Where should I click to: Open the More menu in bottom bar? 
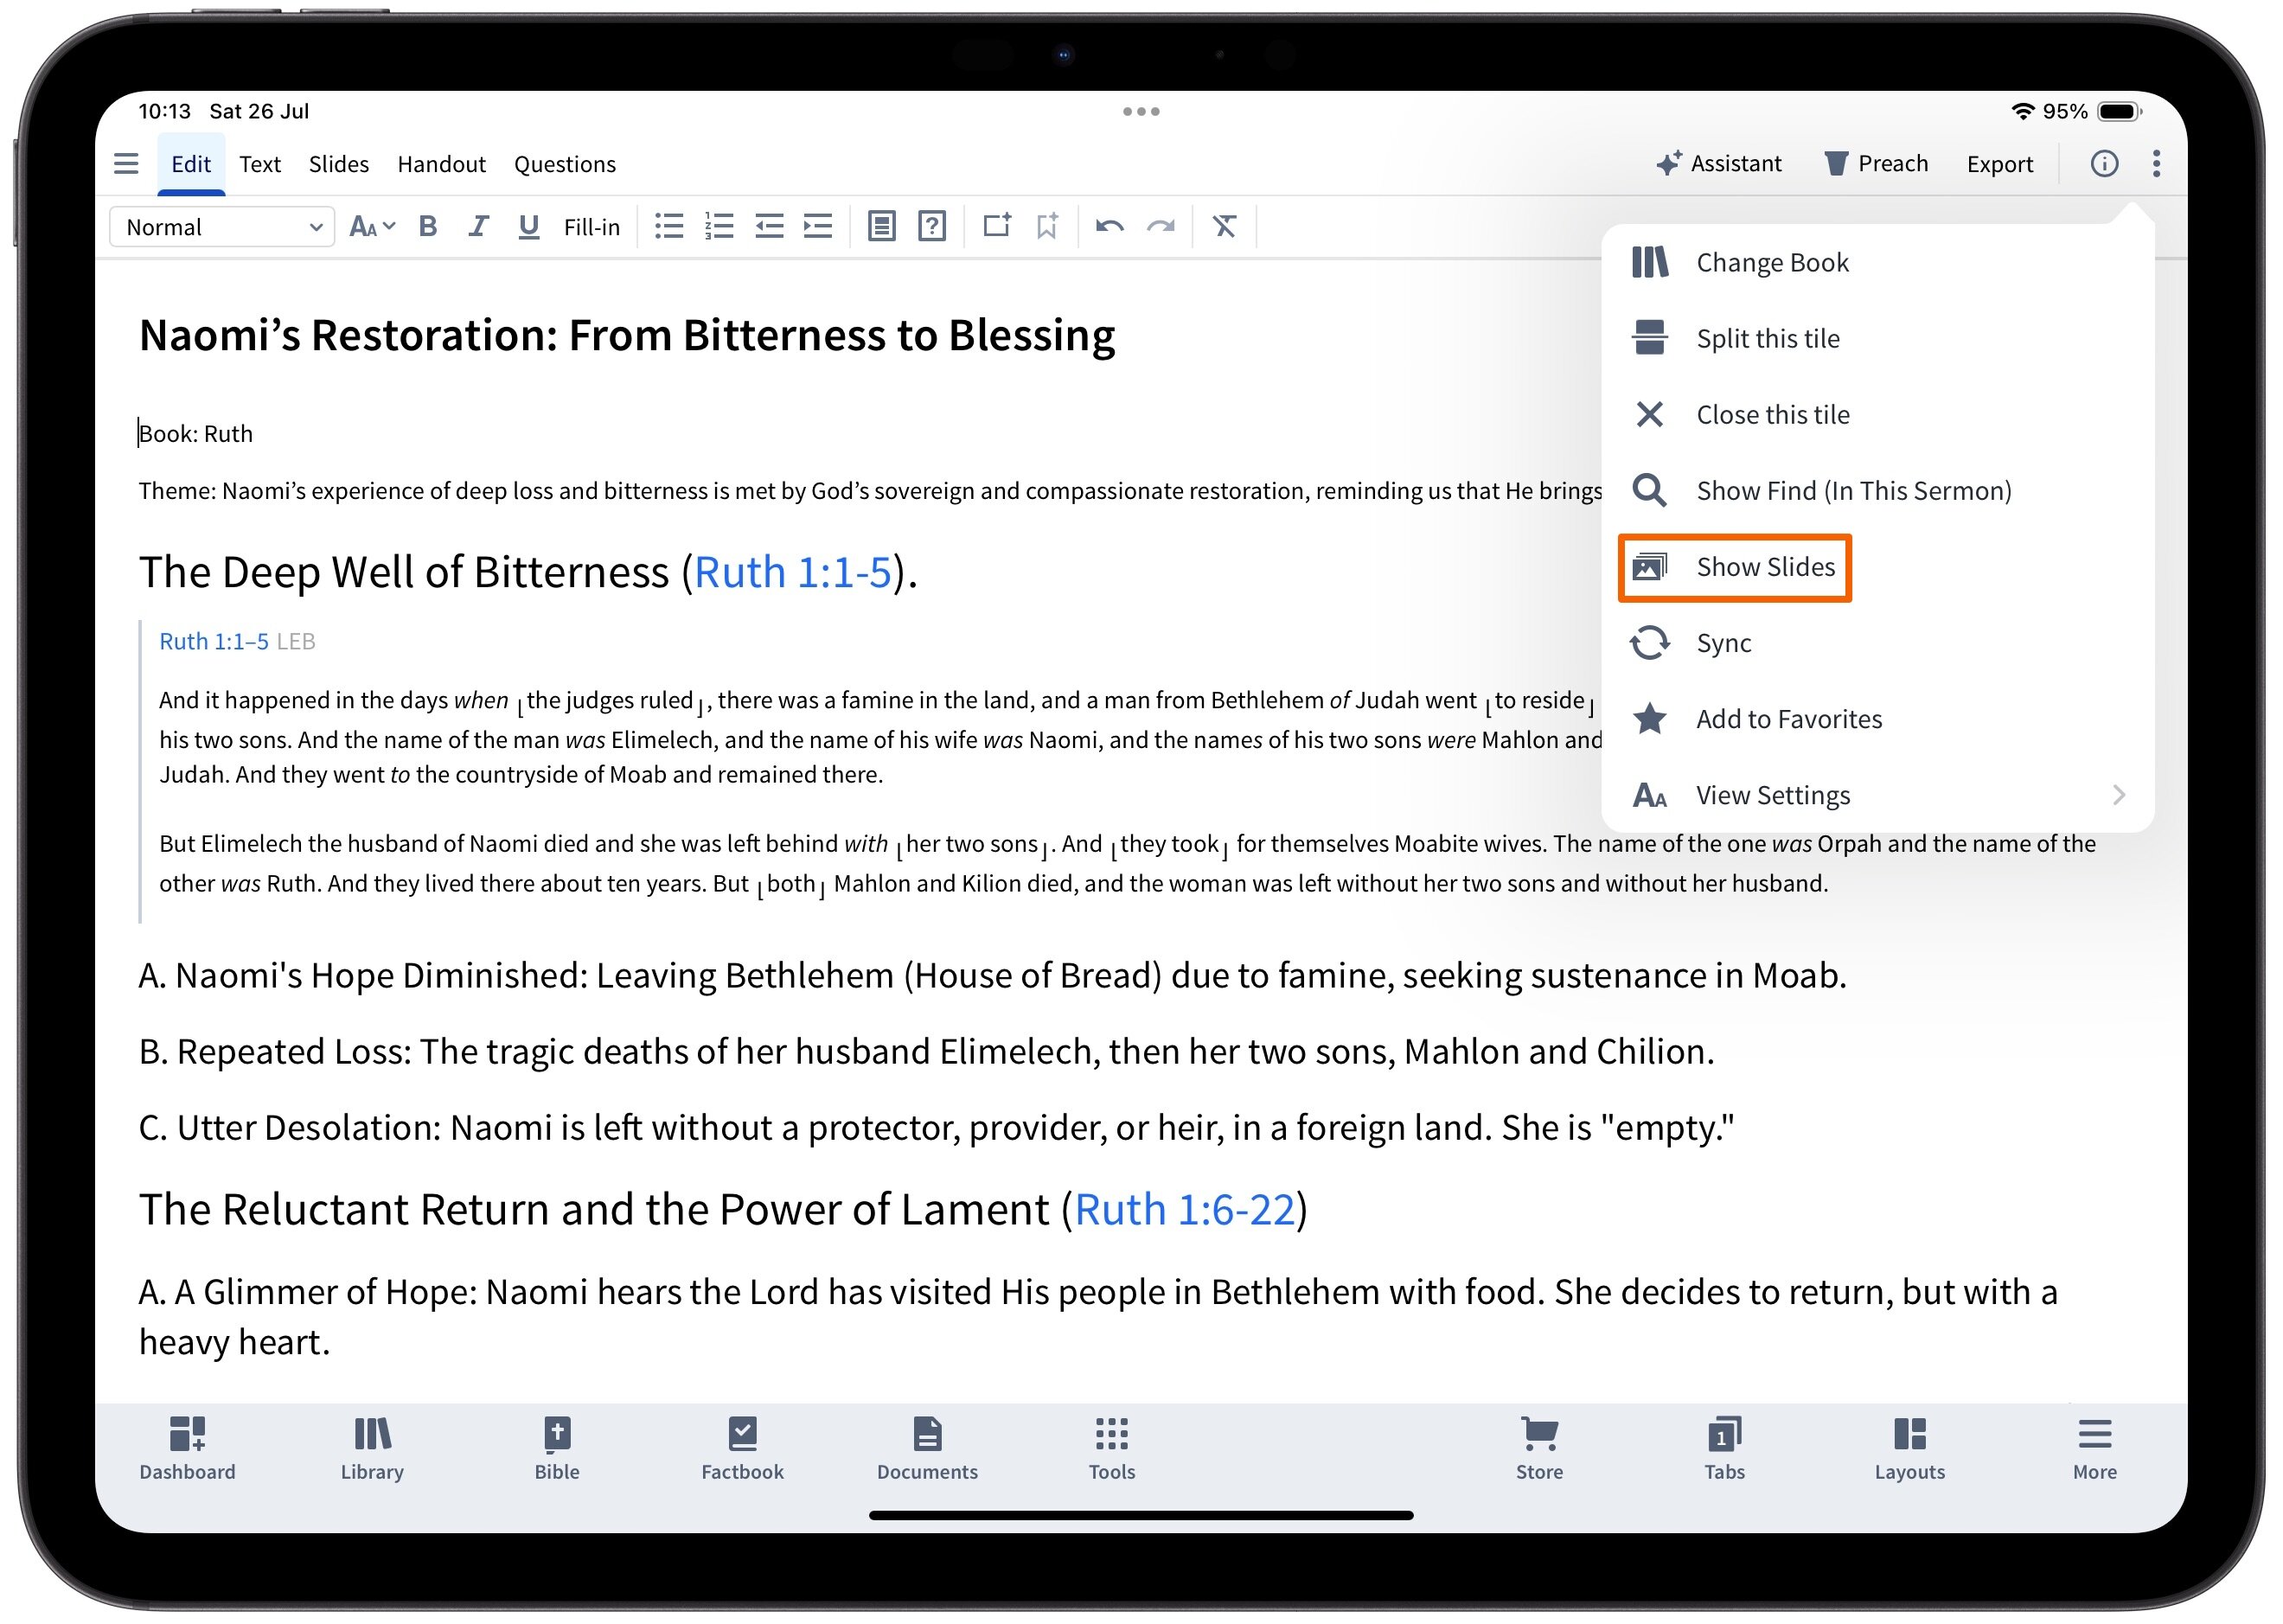click(2094, 1448)
